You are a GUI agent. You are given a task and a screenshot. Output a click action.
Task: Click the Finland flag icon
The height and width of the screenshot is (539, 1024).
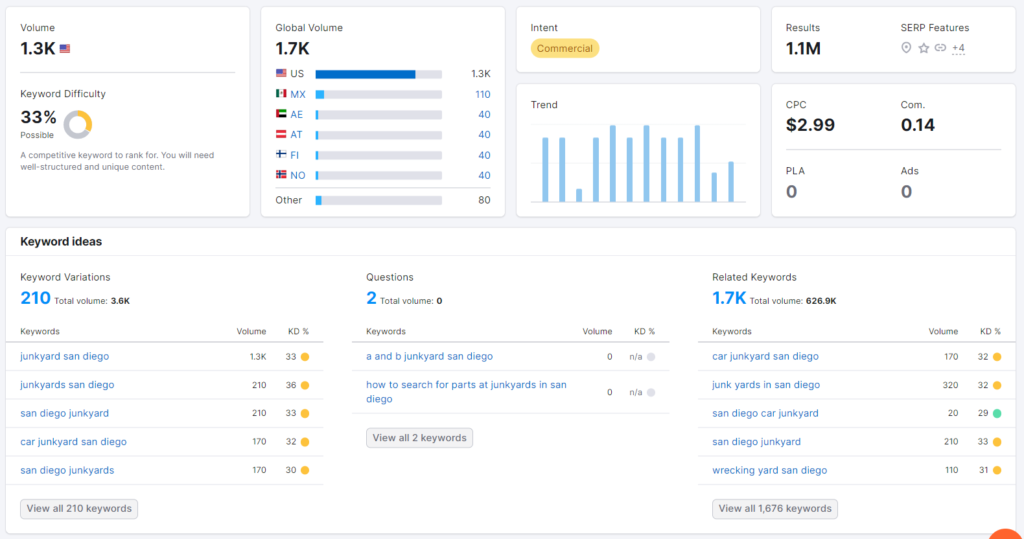coord(281,154)
